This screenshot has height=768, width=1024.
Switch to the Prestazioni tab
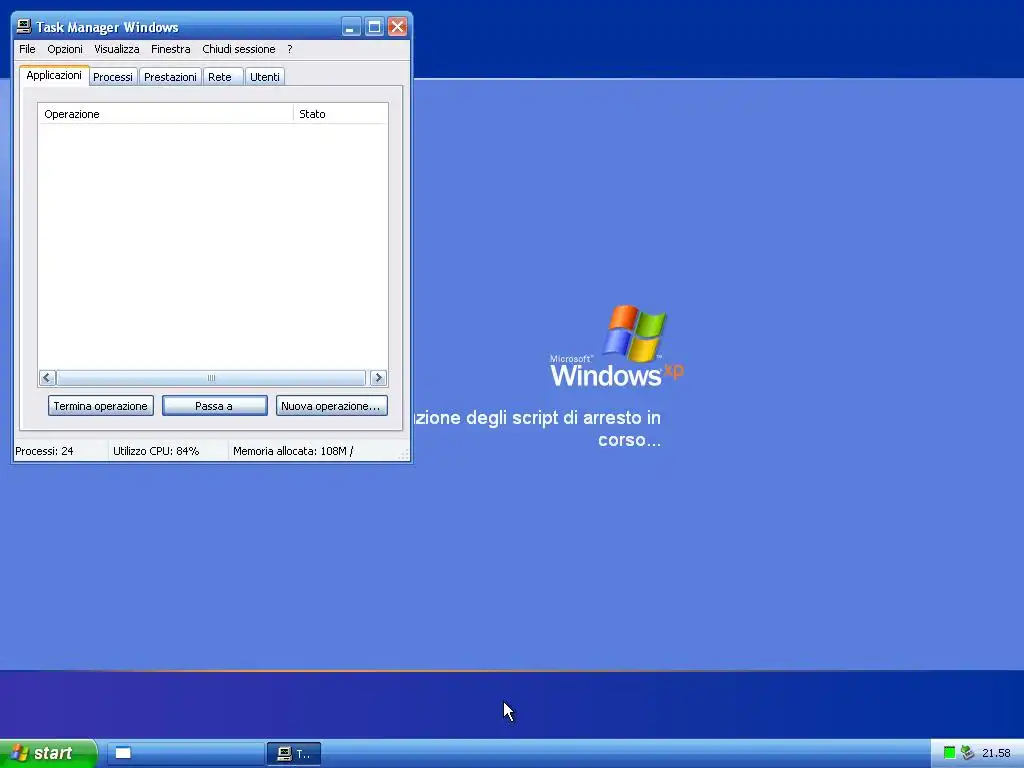point(170,77)
